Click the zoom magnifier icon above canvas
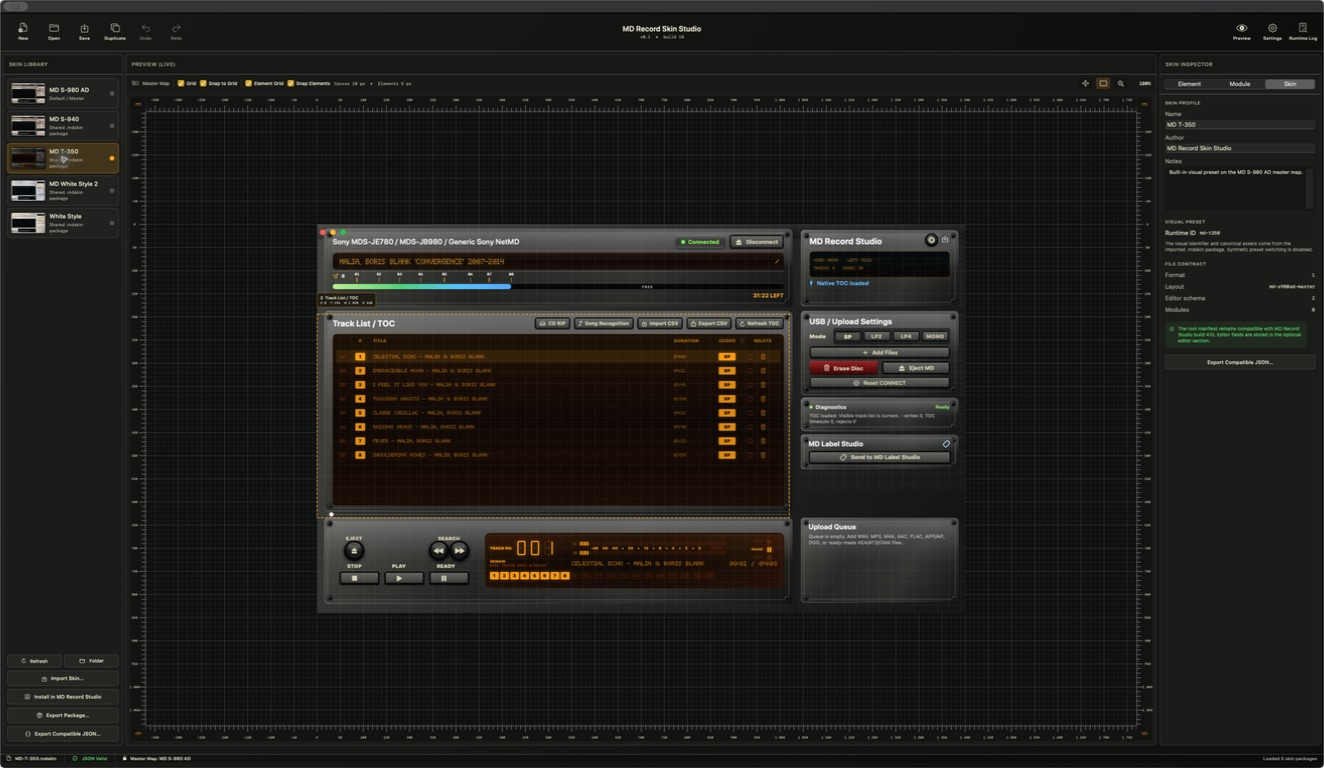This screenshot has height=768, width=1324. click(x=1121, y=83)
